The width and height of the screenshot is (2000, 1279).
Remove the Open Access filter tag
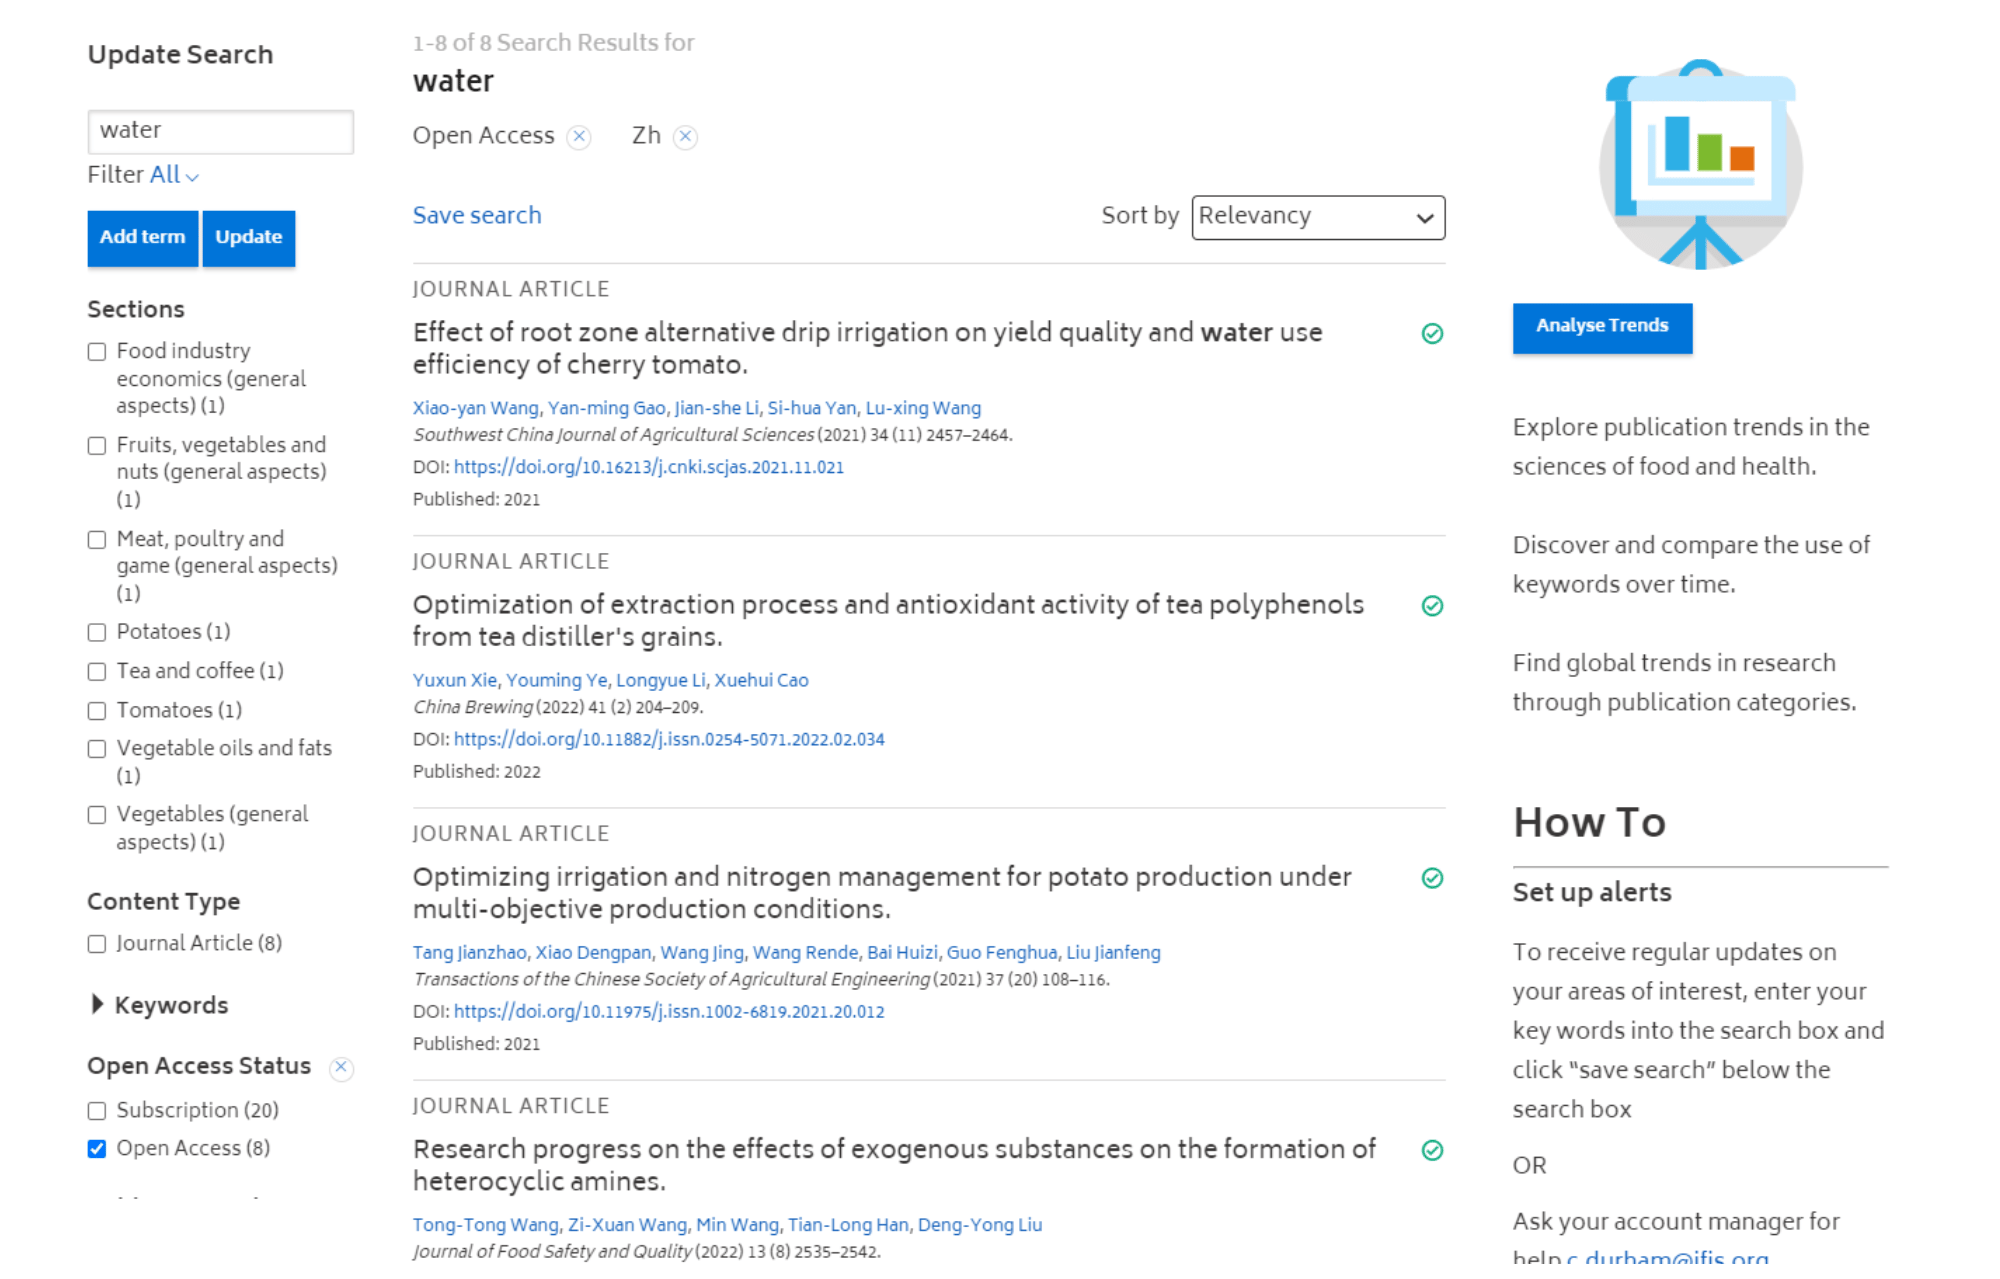point(579,137)
